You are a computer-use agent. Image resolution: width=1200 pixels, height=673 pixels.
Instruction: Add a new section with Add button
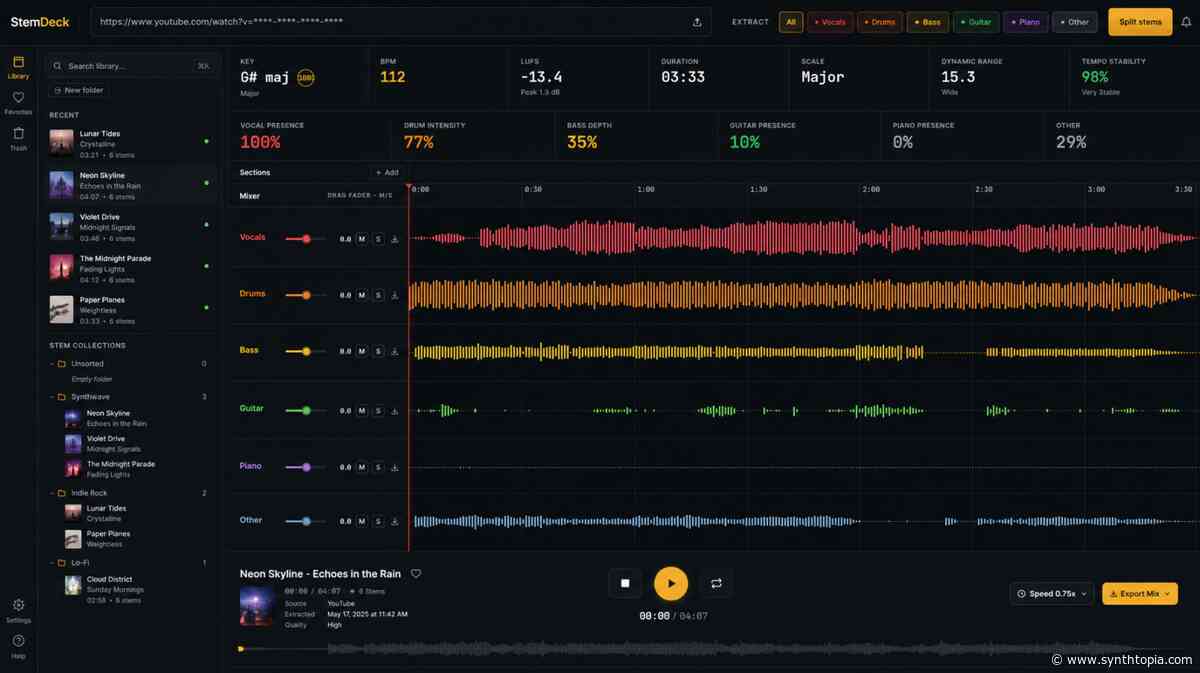click(x=386, y=172)
